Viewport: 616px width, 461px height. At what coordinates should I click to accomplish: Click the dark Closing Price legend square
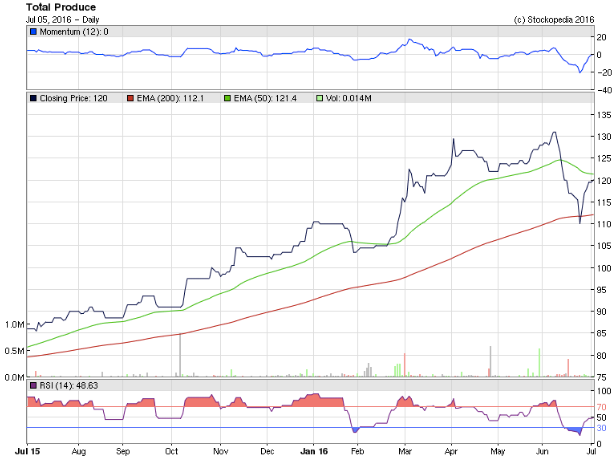(33, 98)
